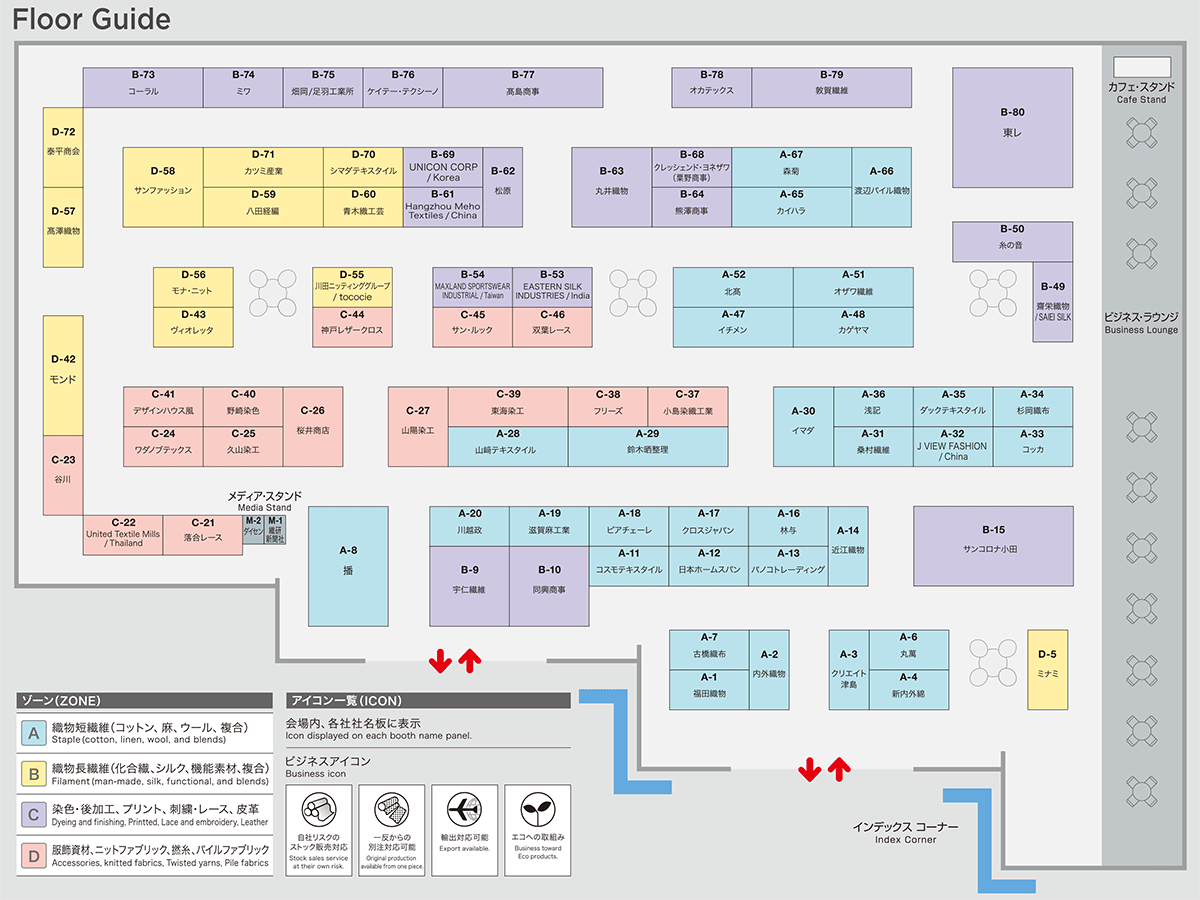Select booth B-79 敦賀繊維
This screenshot has height=900, width=1200.
click(x=832, y=88)
